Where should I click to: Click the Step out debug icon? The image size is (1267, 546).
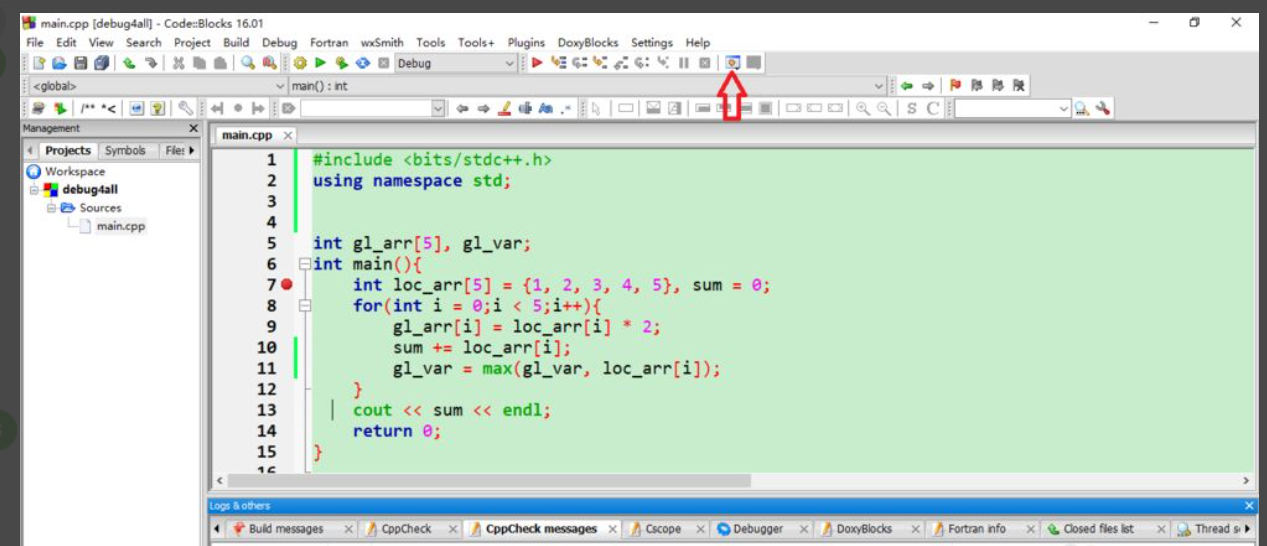click(621, 63)
